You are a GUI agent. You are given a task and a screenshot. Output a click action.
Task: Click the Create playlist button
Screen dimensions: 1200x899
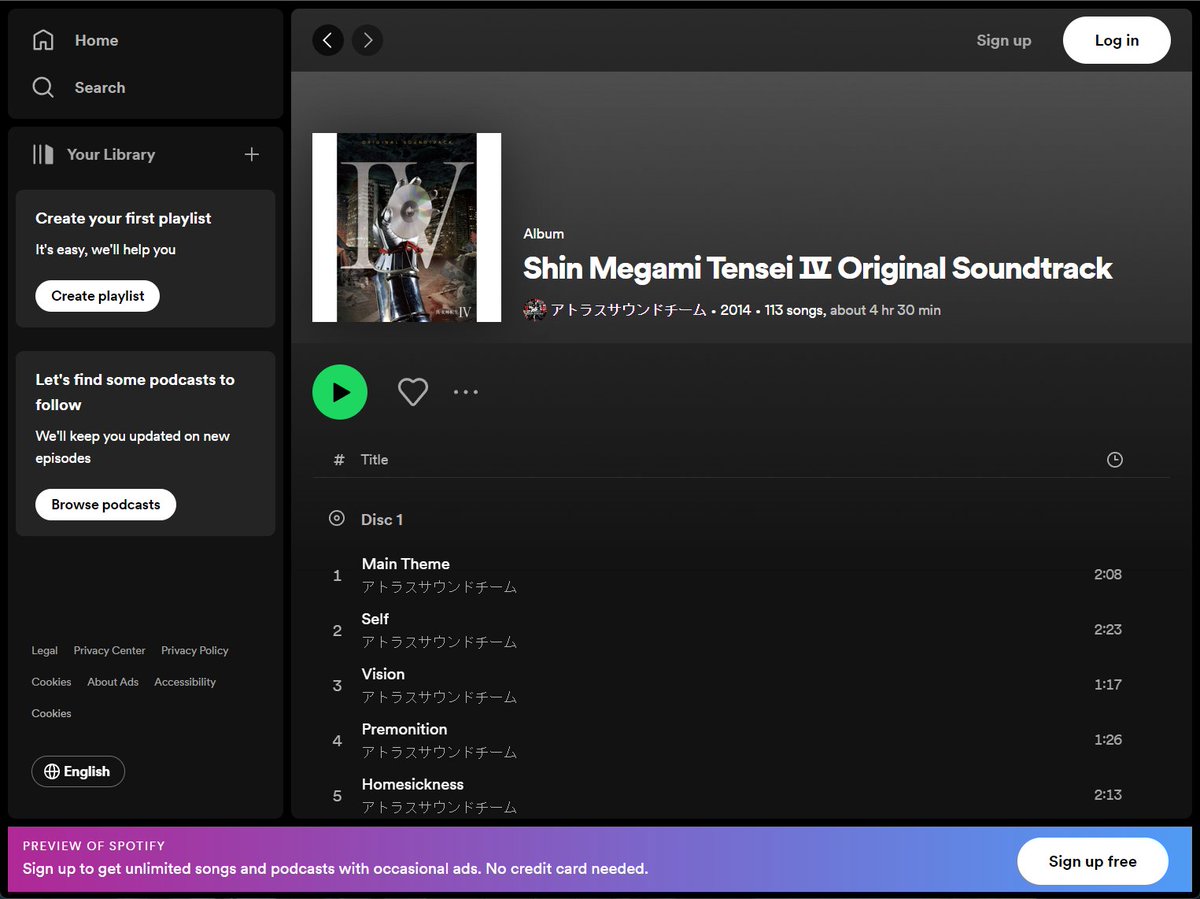[98, 296]
